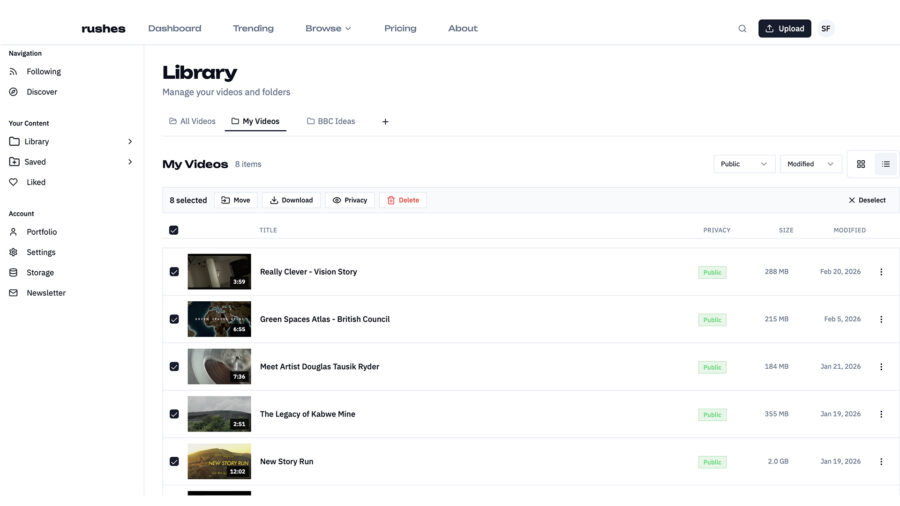Open more options for Kabwe Mine row
Image resolution: width=900 pixels, height=506 pixels.
coord(881,414)
